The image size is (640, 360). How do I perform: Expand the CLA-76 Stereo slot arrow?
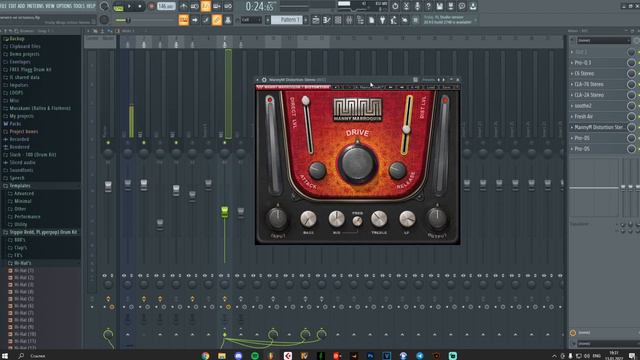572,84
